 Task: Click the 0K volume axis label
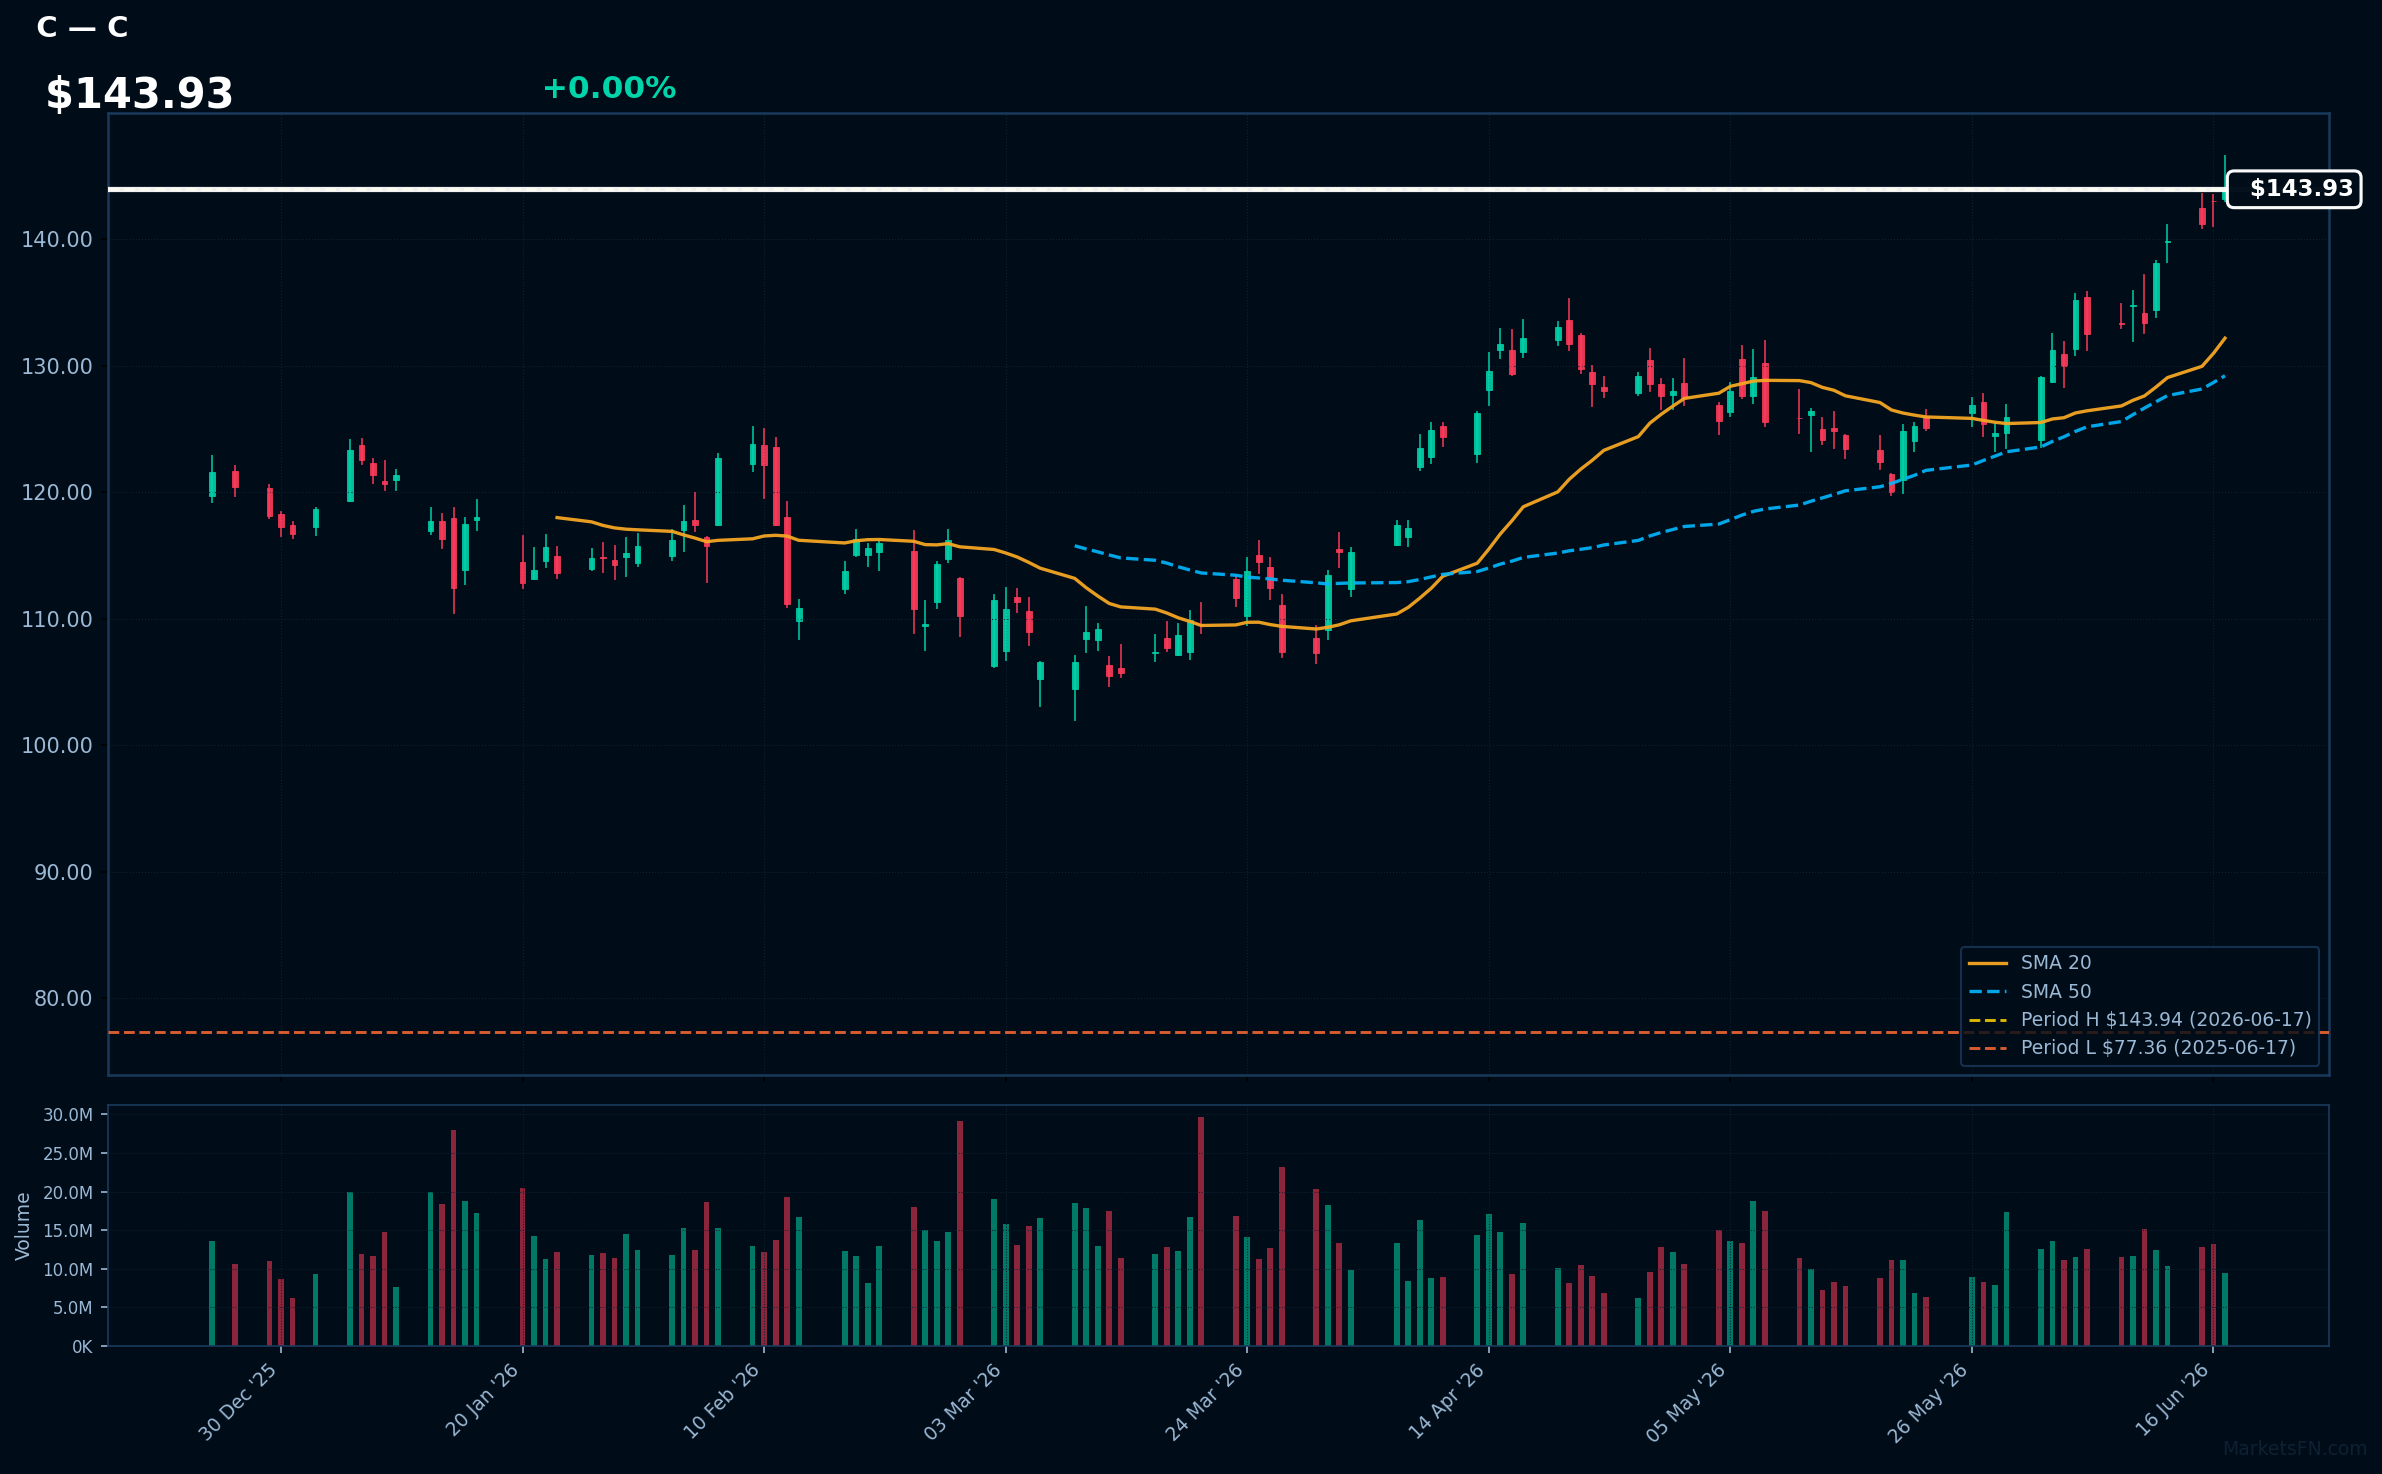tap(82, 1347)
